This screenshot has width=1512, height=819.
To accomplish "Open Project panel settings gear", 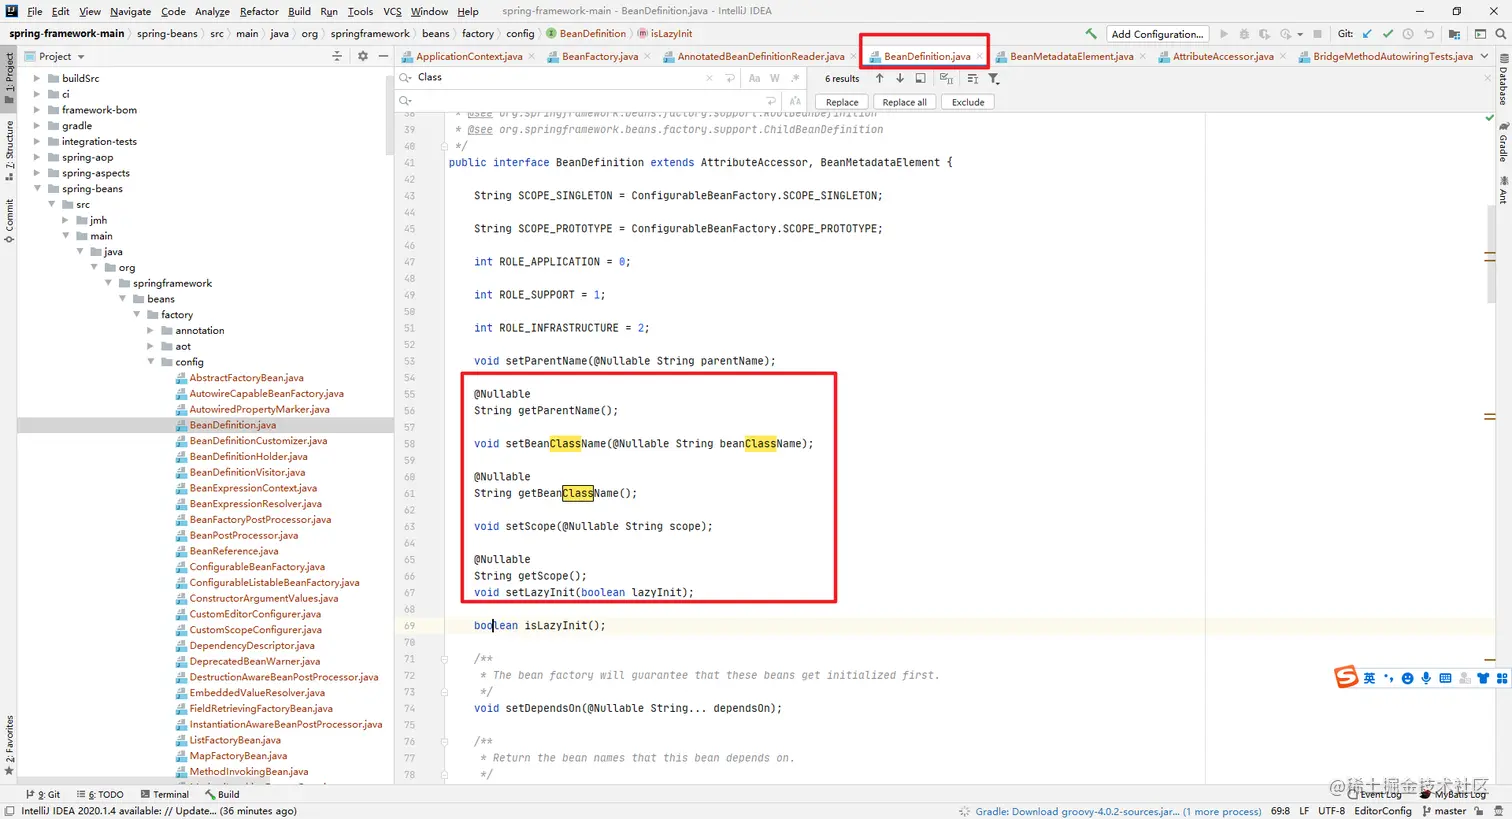I will (363, 56).
